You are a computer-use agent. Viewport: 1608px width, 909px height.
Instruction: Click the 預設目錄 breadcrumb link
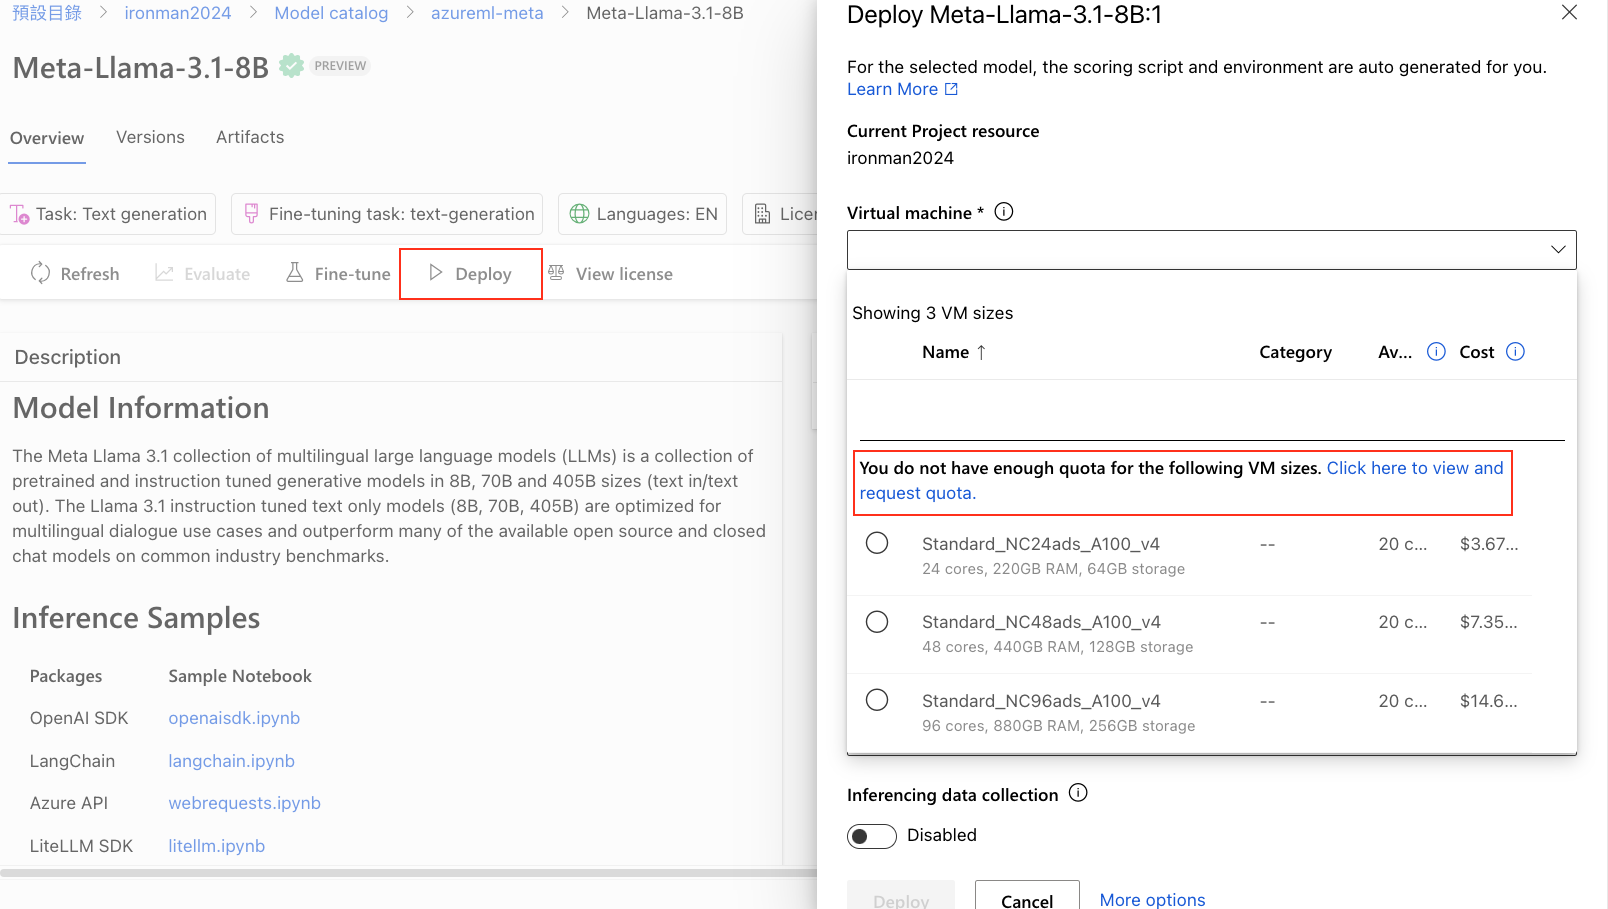click(x=47, y=13)
